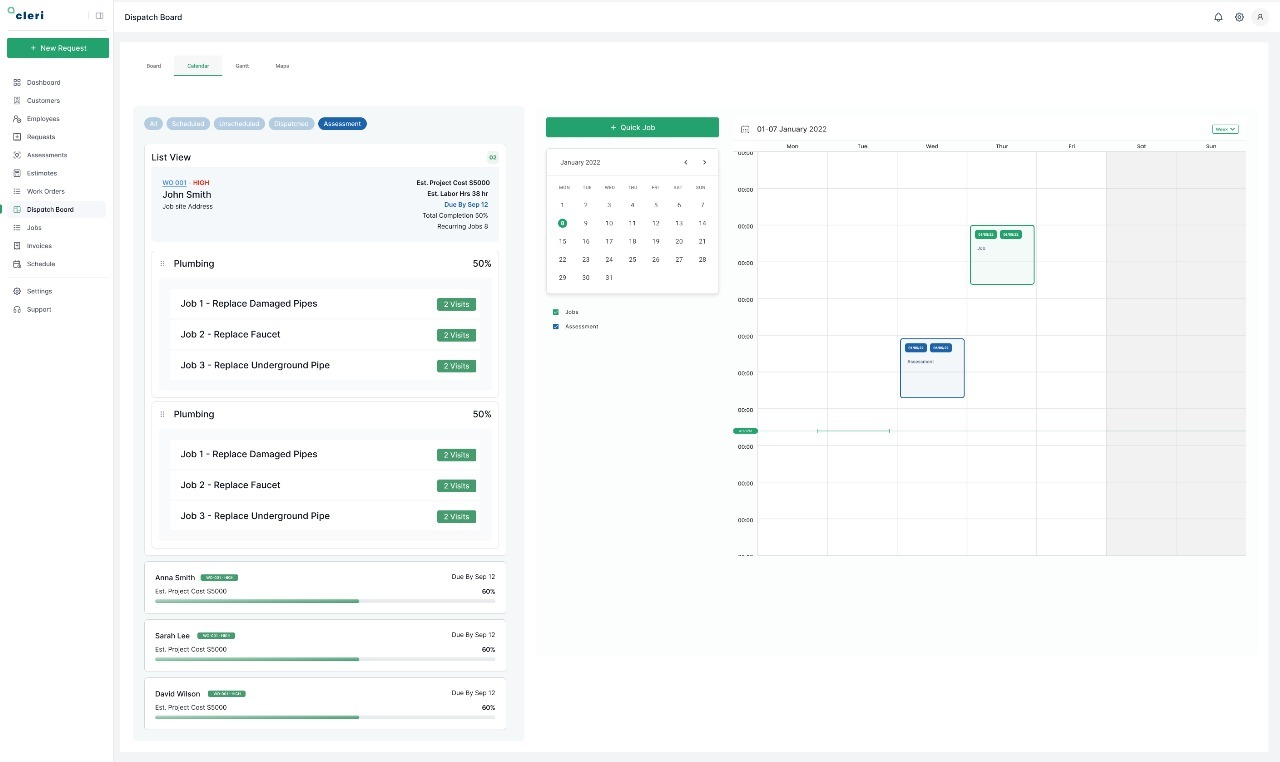Toggle the Scheduled filter chip
This screenshot has width=1280, height=762.
[x=188, y=124]
